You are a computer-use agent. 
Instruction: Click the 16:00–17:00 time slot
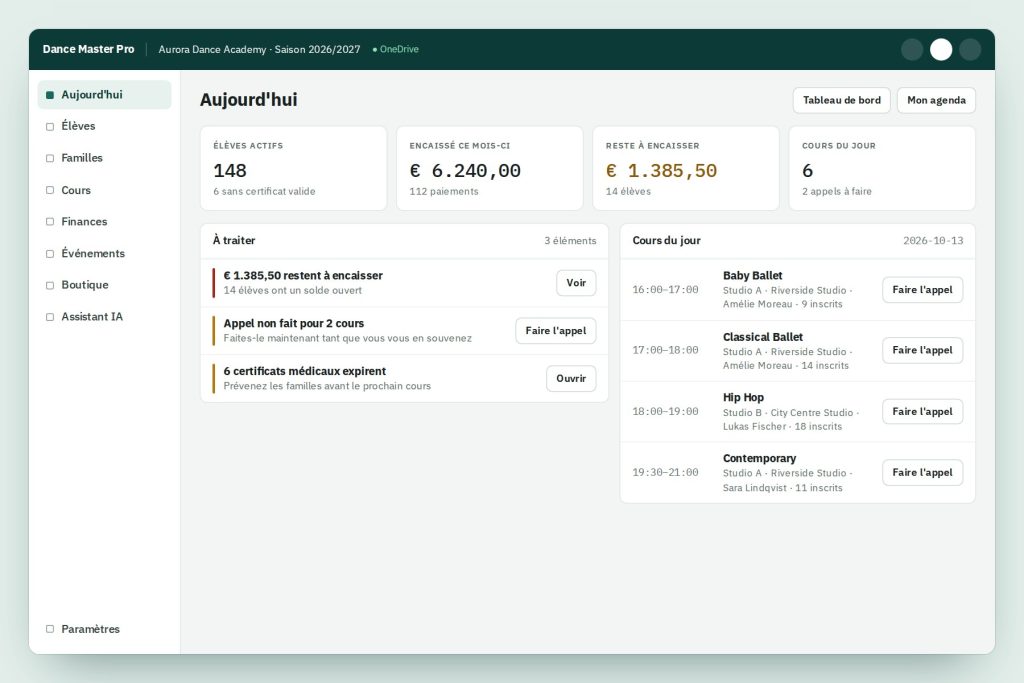click(665, 289)
